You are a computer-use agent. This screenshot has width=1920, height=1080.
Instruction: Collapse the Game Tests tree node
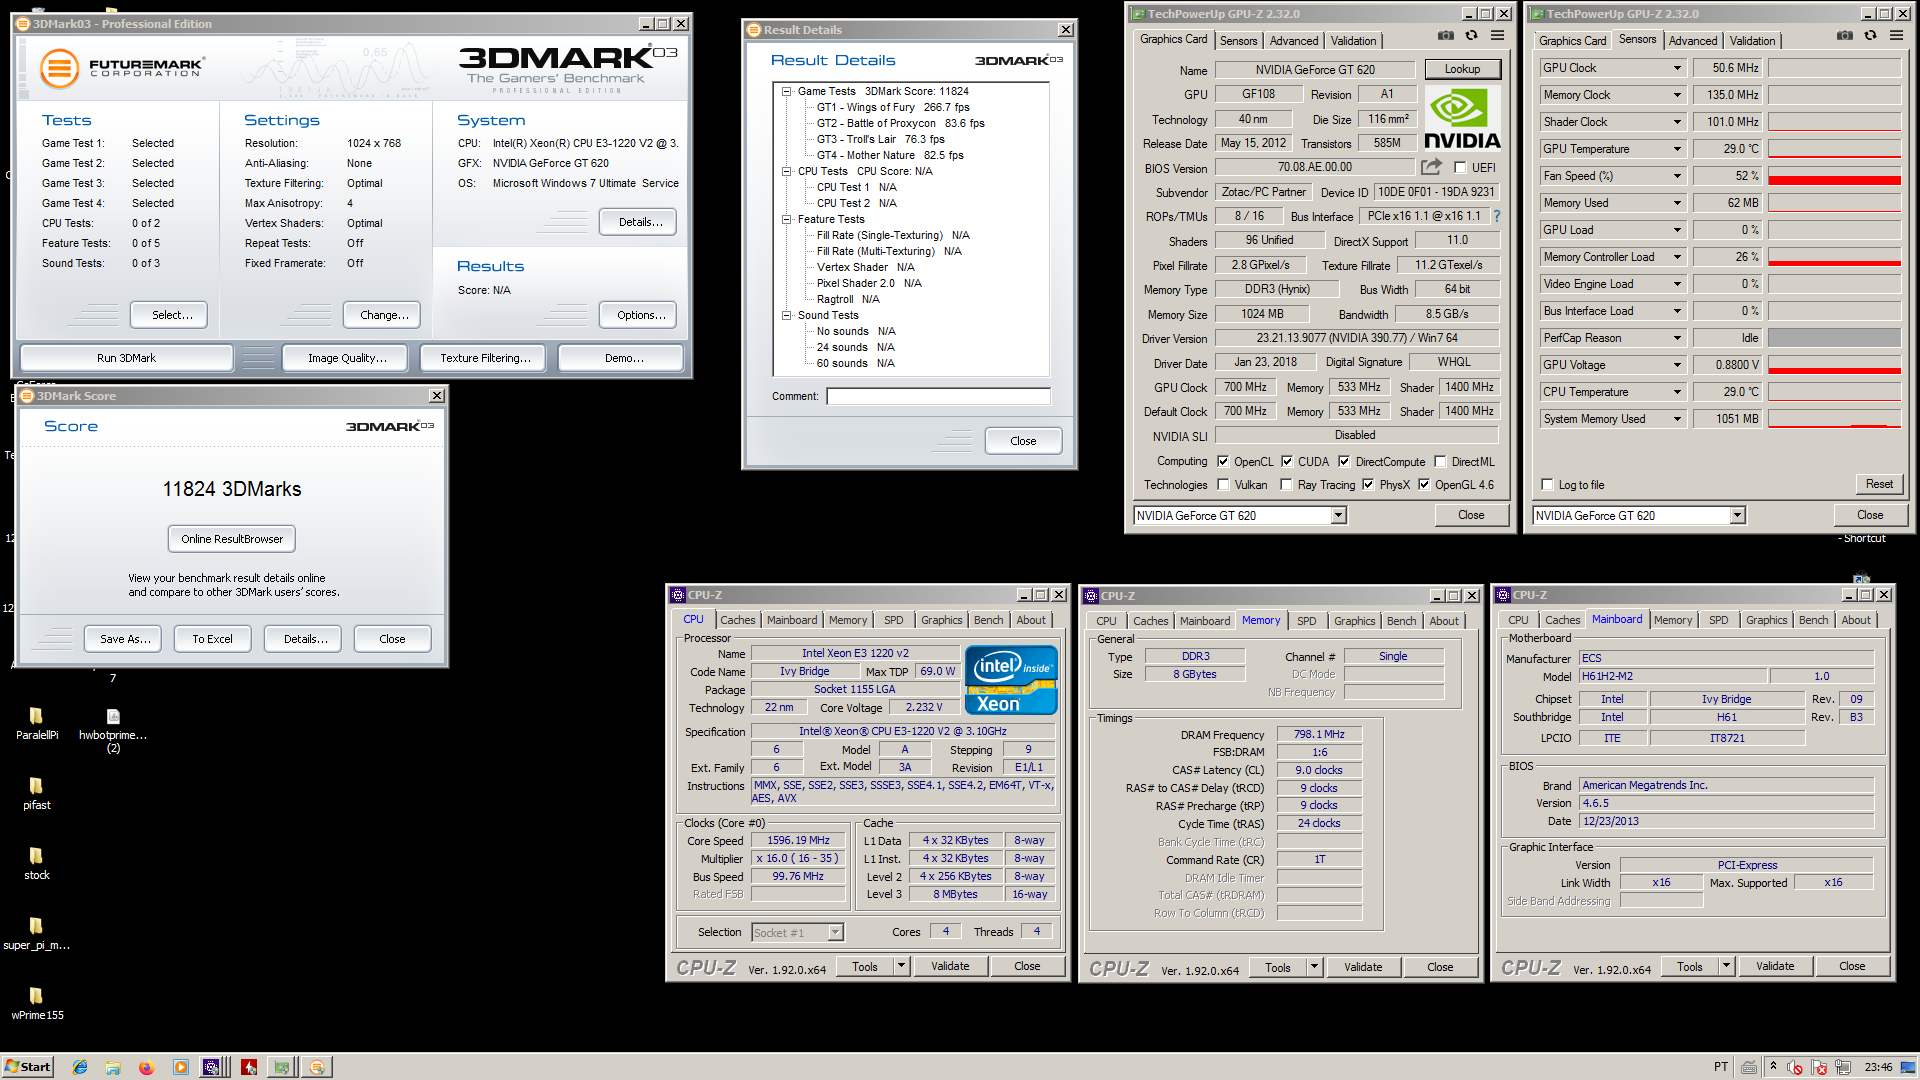pyautogui.click(x=787, y=91)
